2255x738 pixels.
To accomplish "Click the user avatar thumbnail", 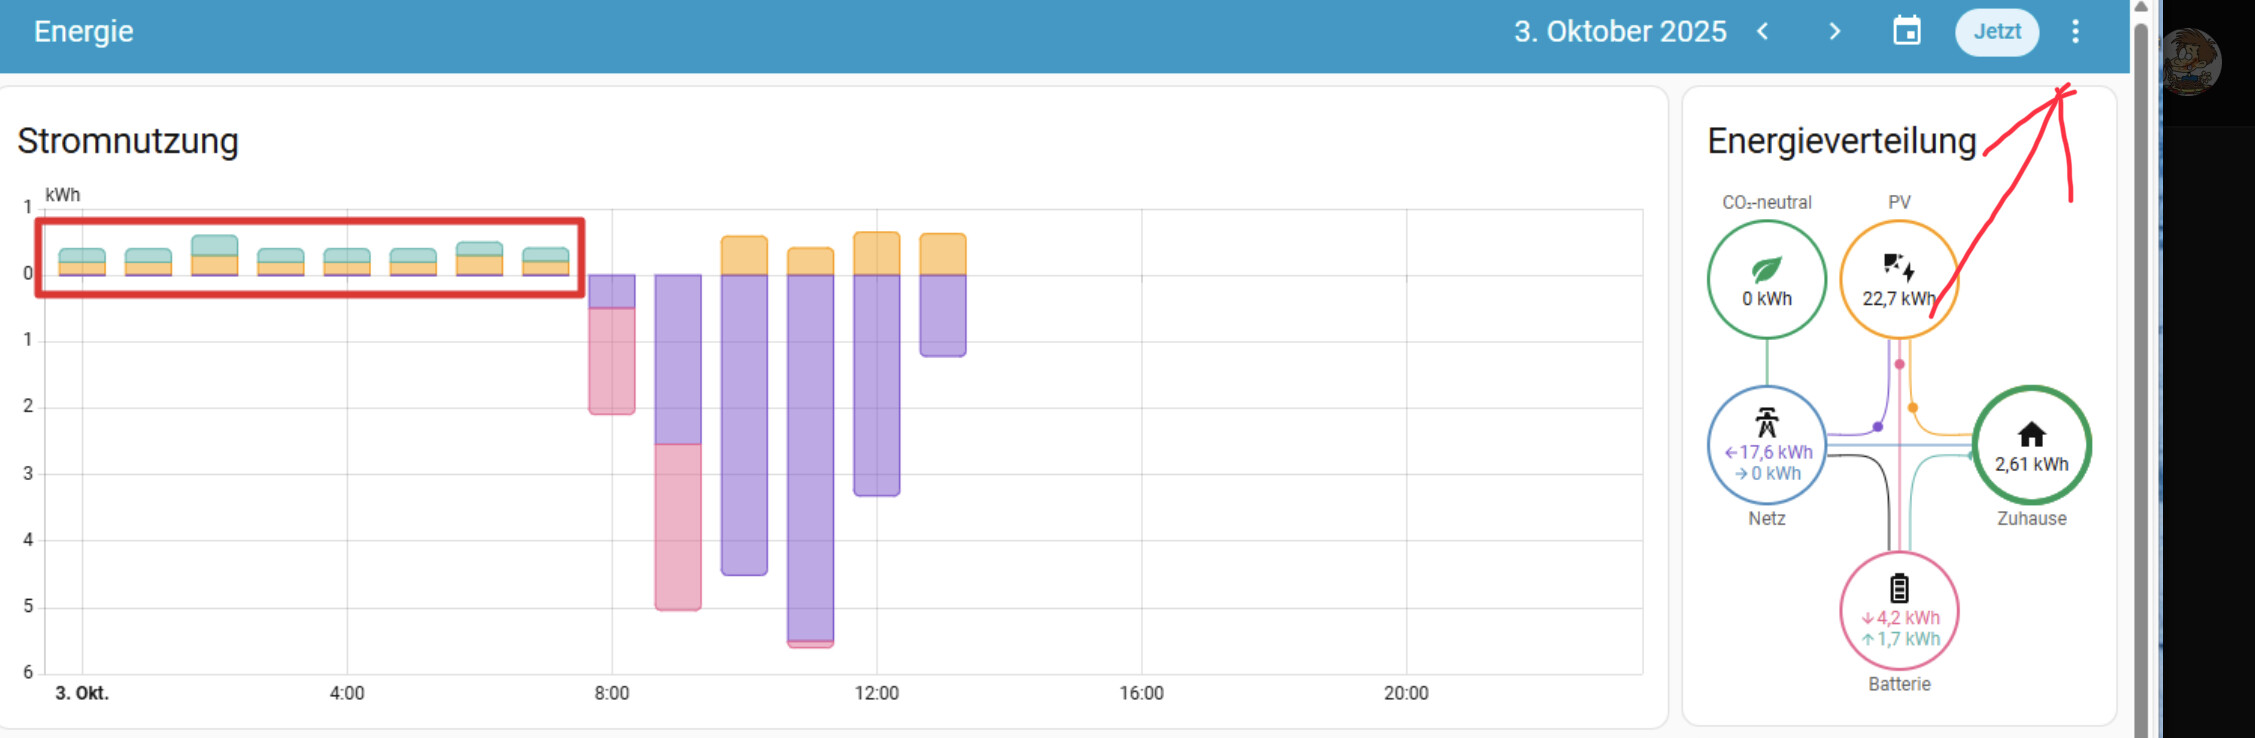I will pyautogui.click(x=2190, y=62).
